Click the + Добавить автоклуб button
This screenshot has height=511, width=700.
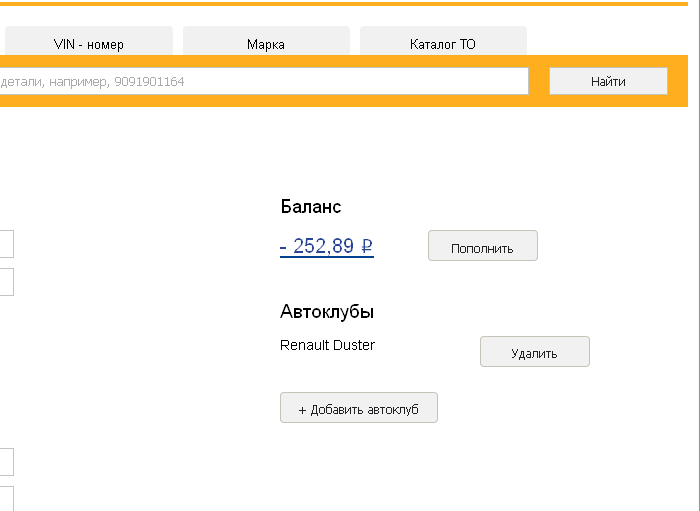(358, 408)
